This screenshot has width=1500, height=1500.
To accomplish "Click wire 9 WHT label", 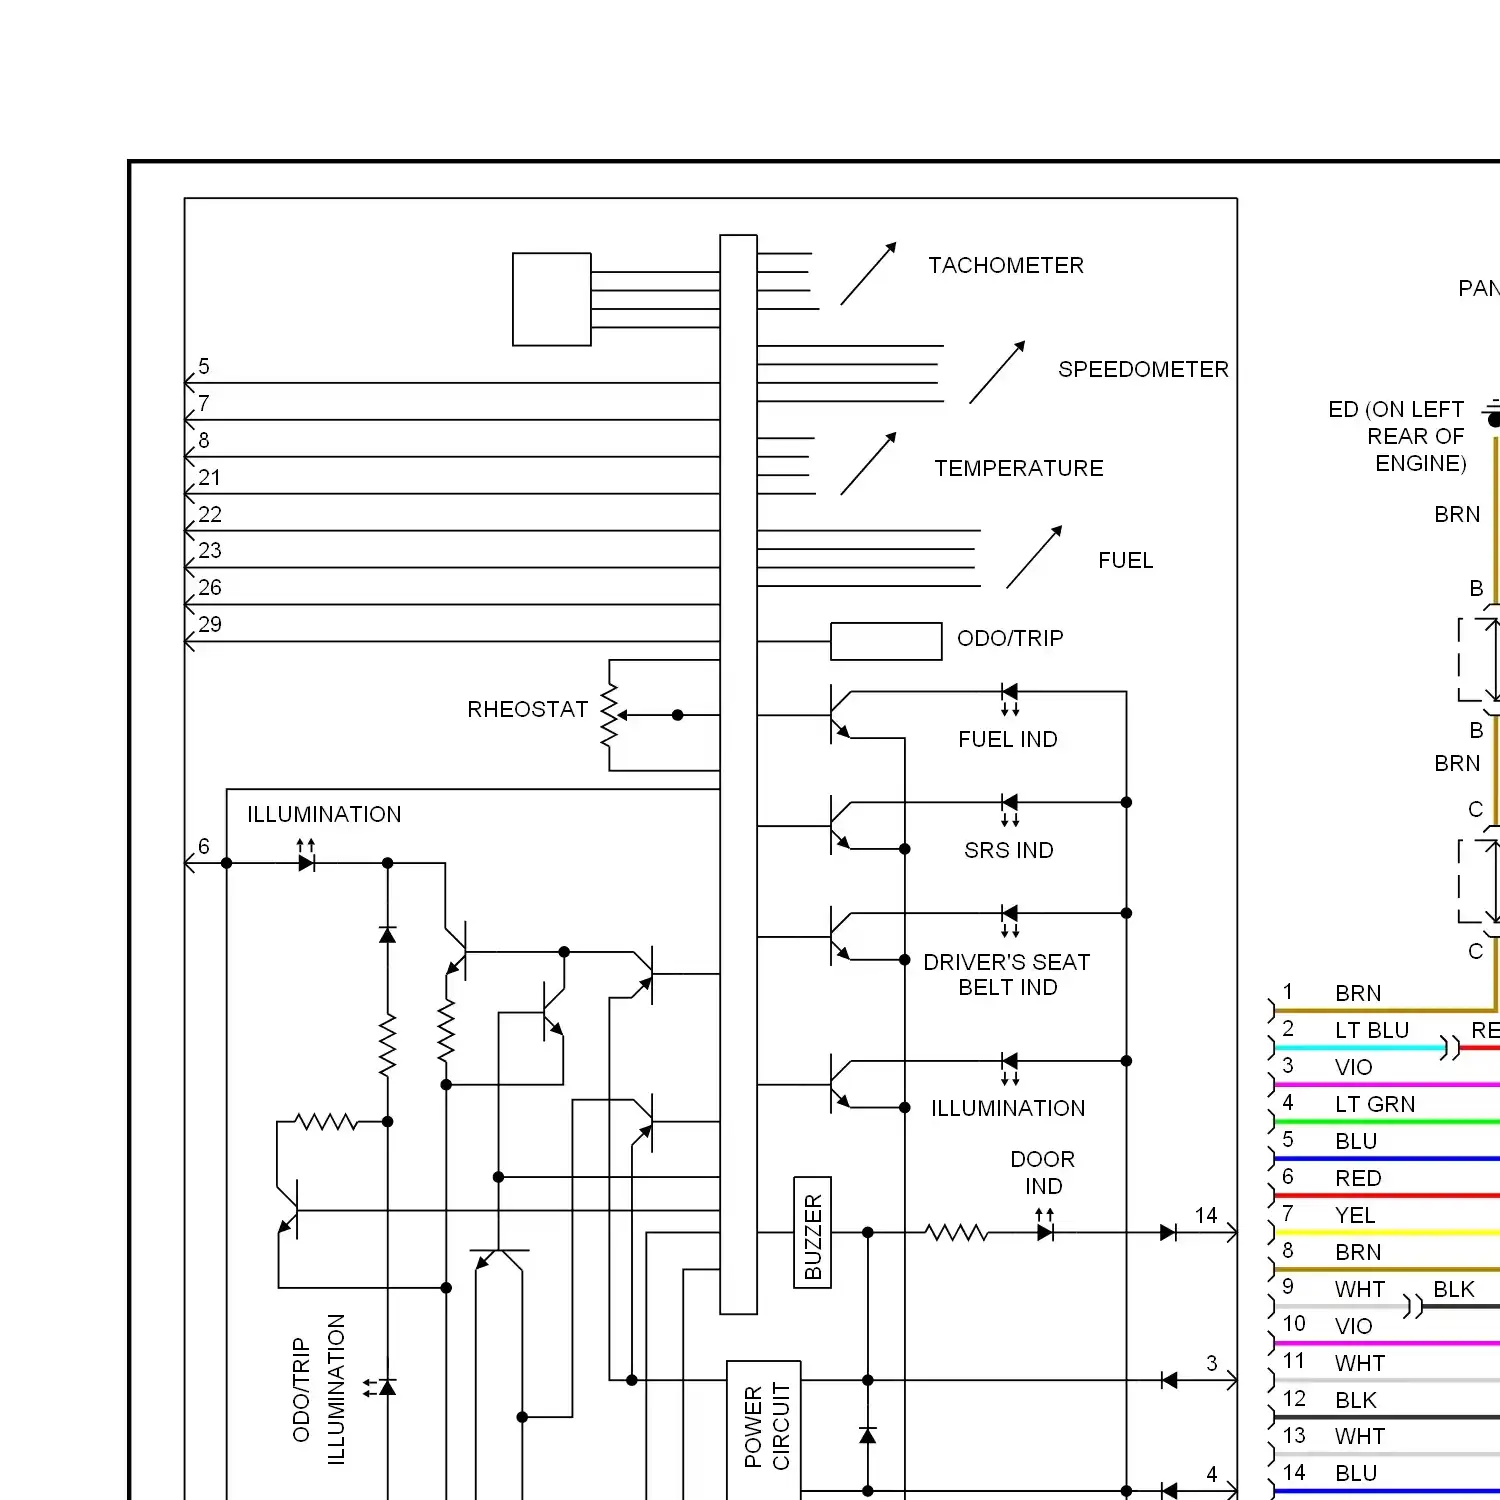I will pos(1360,1289).
